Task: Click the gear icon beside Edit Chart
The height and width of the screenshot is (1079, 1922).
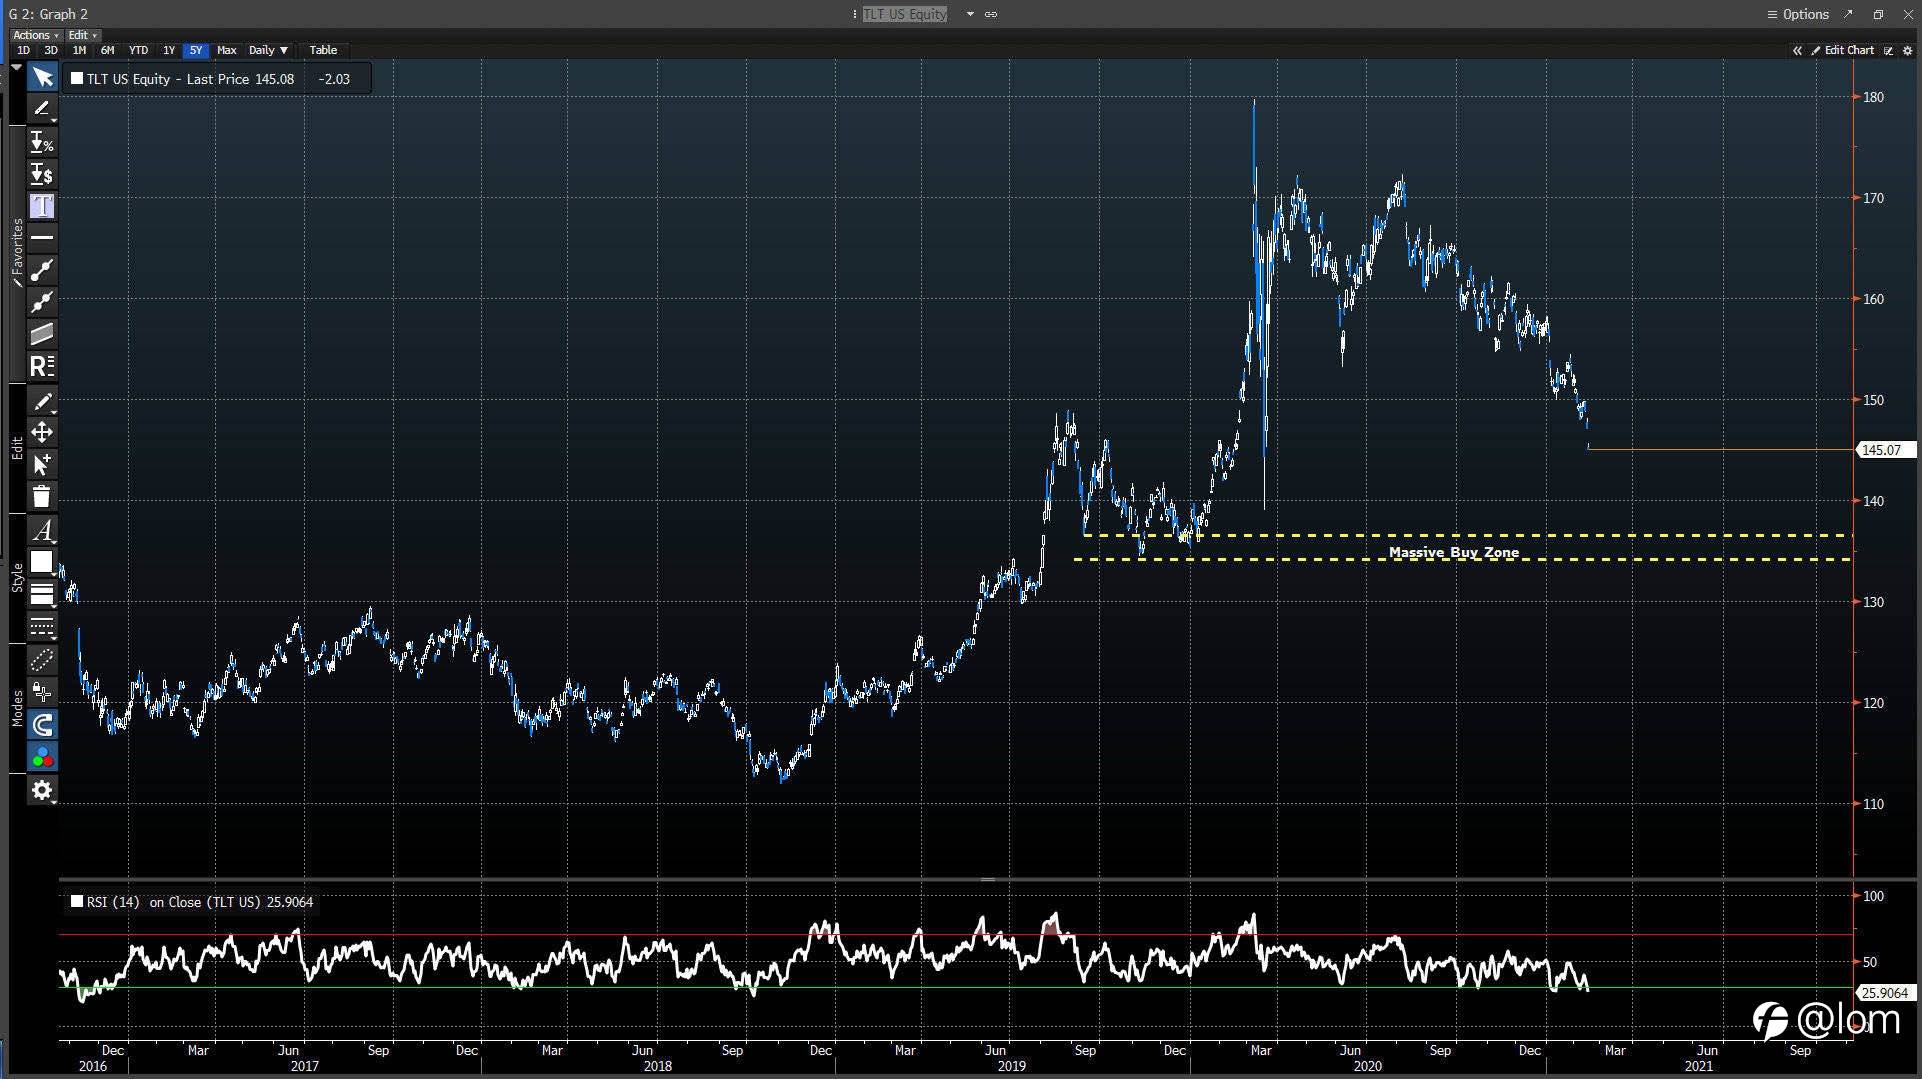Action: [x=1907, y=50]
